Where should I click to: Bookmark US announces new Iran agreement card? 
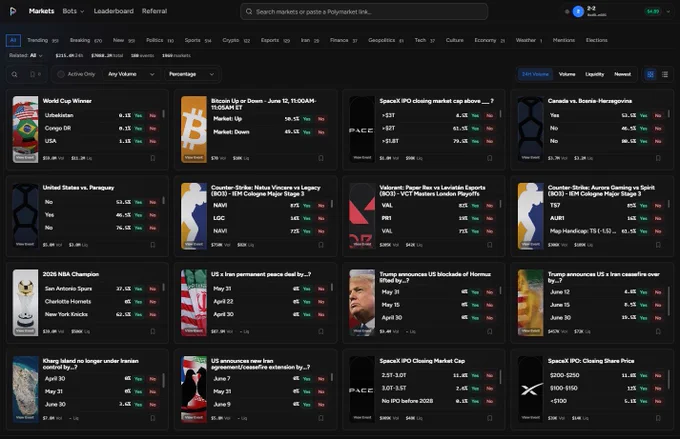(x=321, y=418)
